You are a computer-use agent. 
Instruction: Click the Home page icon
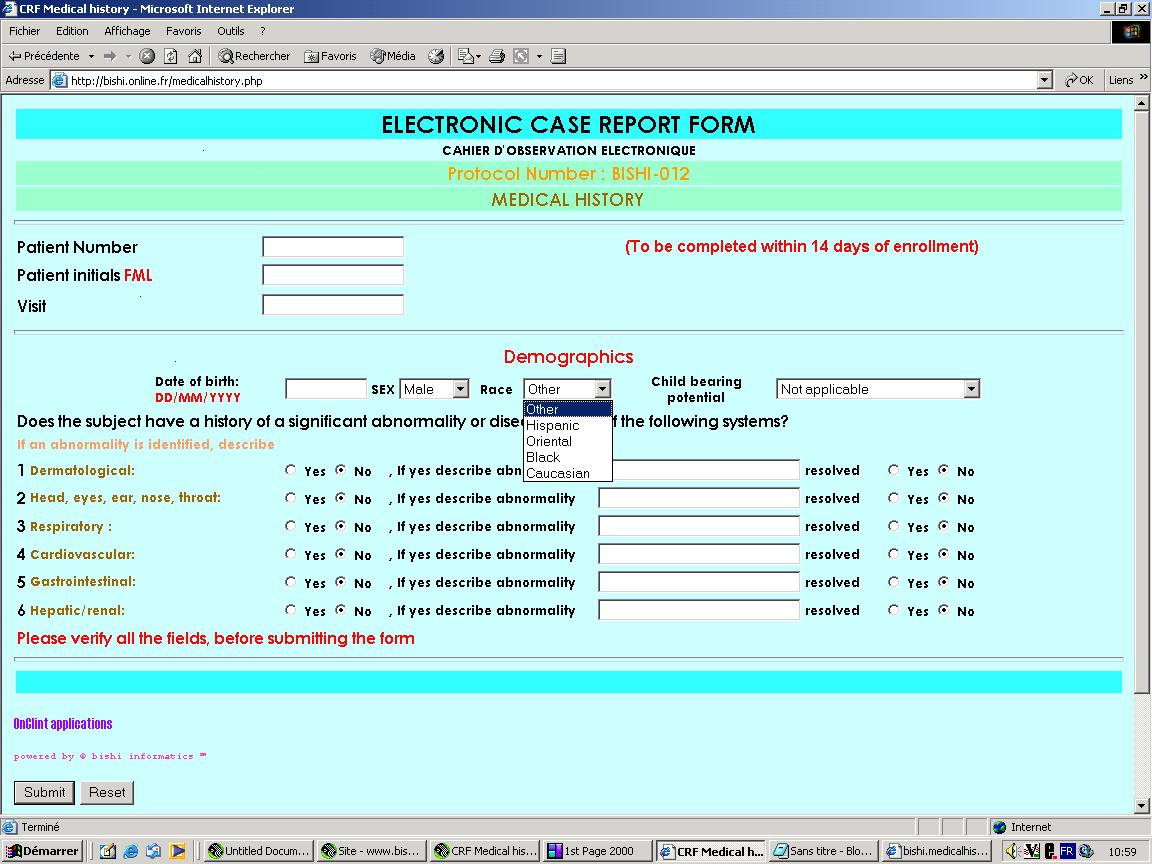coord(195,56)
